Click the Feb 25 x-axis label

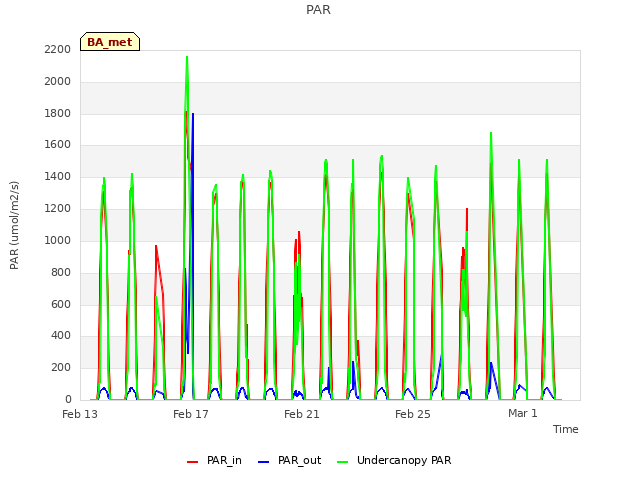pyautogui.click(x=413, y=414)
